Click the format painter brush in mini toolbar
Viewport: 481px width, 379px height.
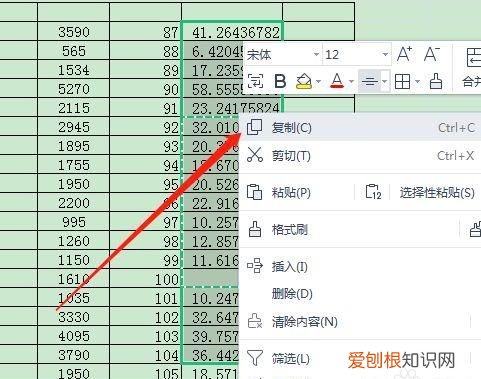[435, 81]
